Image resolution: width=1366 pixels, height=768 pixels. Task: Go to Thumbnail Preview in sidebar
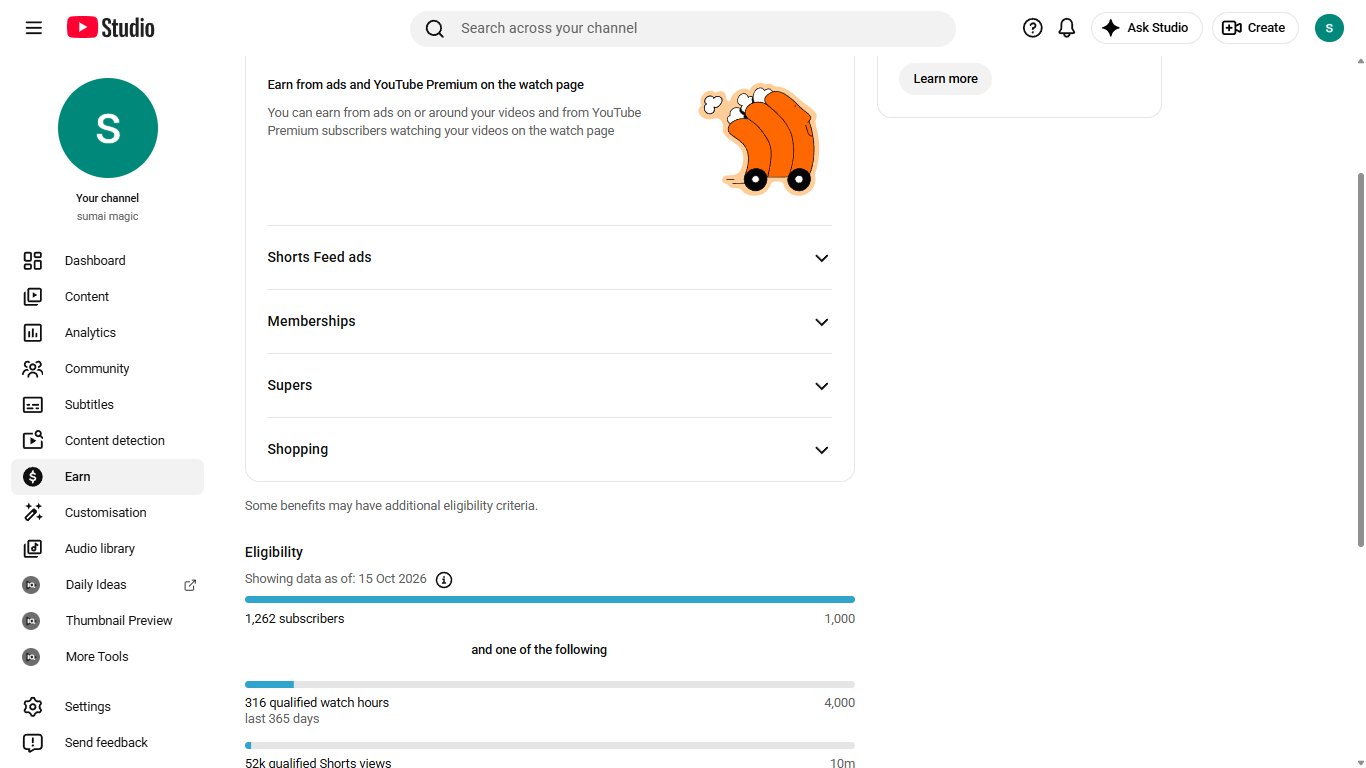pos(107,621)
